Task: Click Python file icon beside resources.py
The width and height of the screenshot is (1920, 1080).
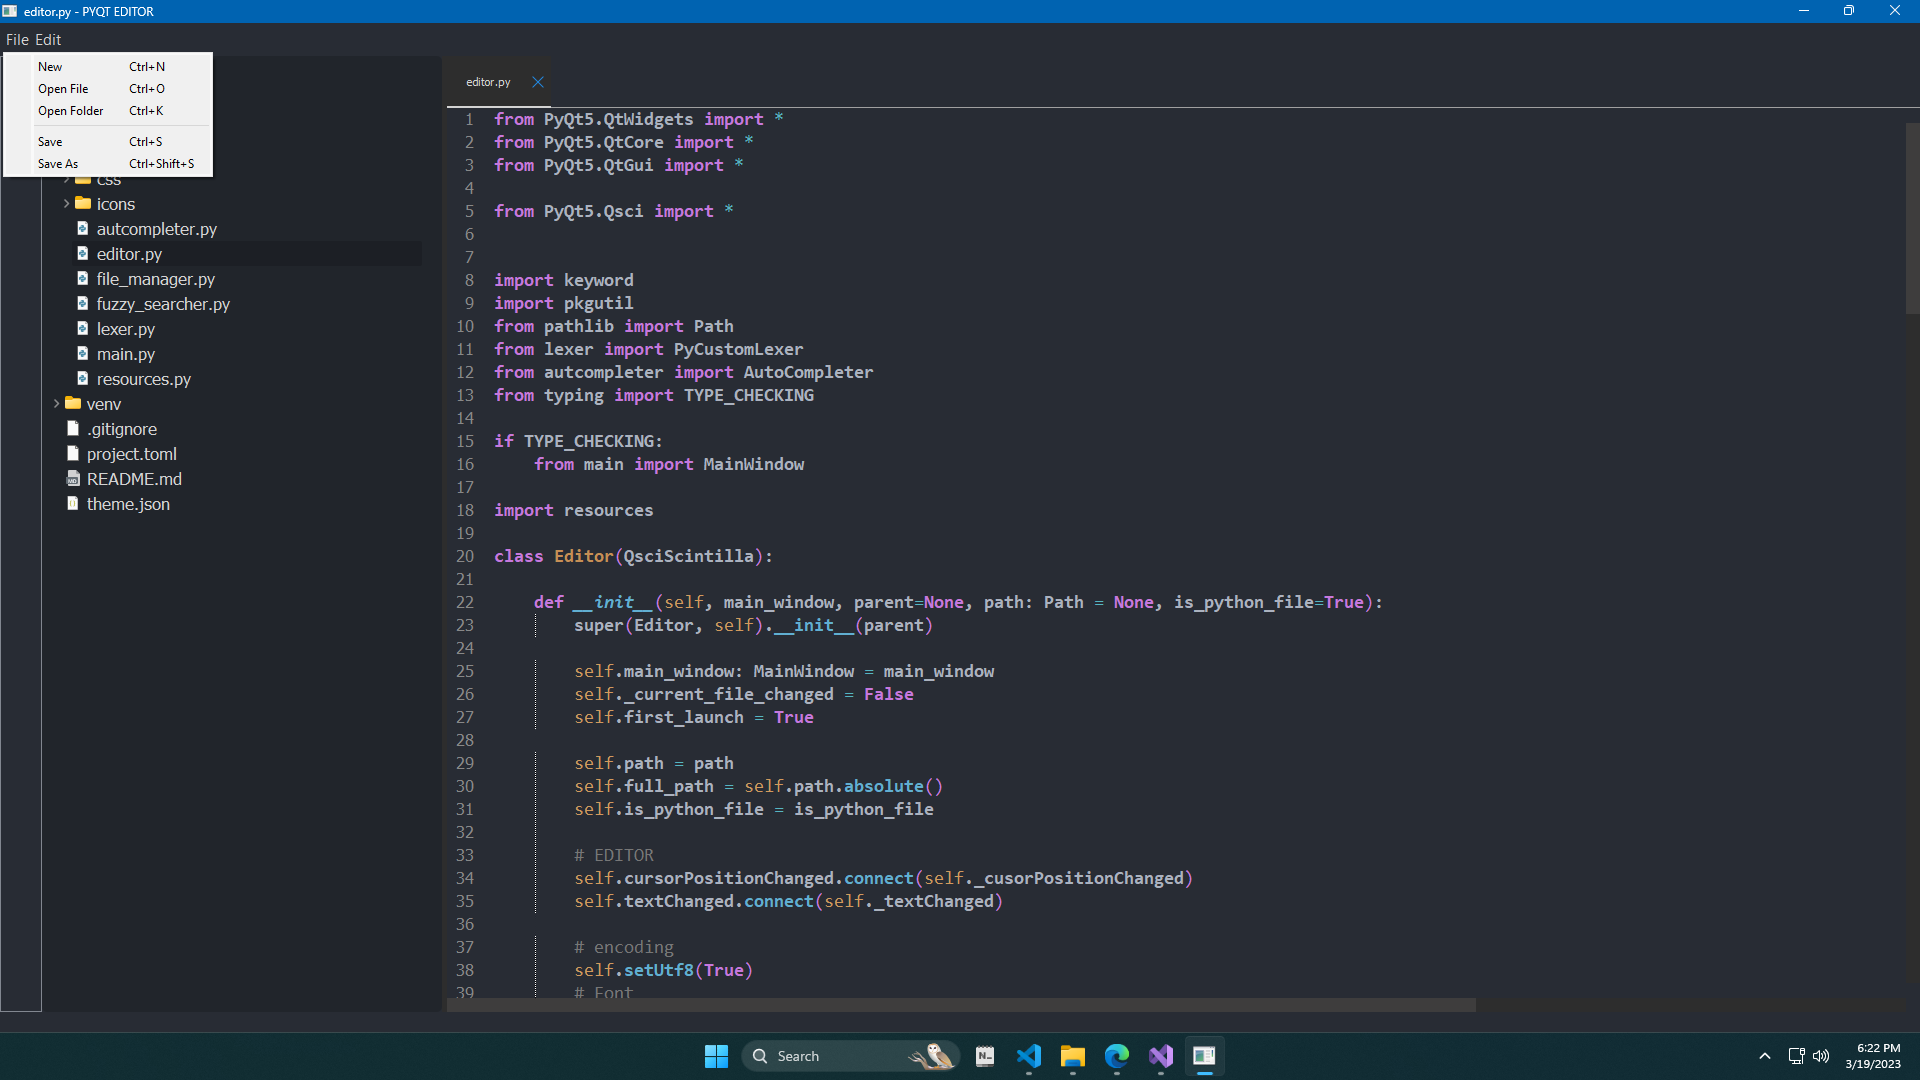Action: 83,379
